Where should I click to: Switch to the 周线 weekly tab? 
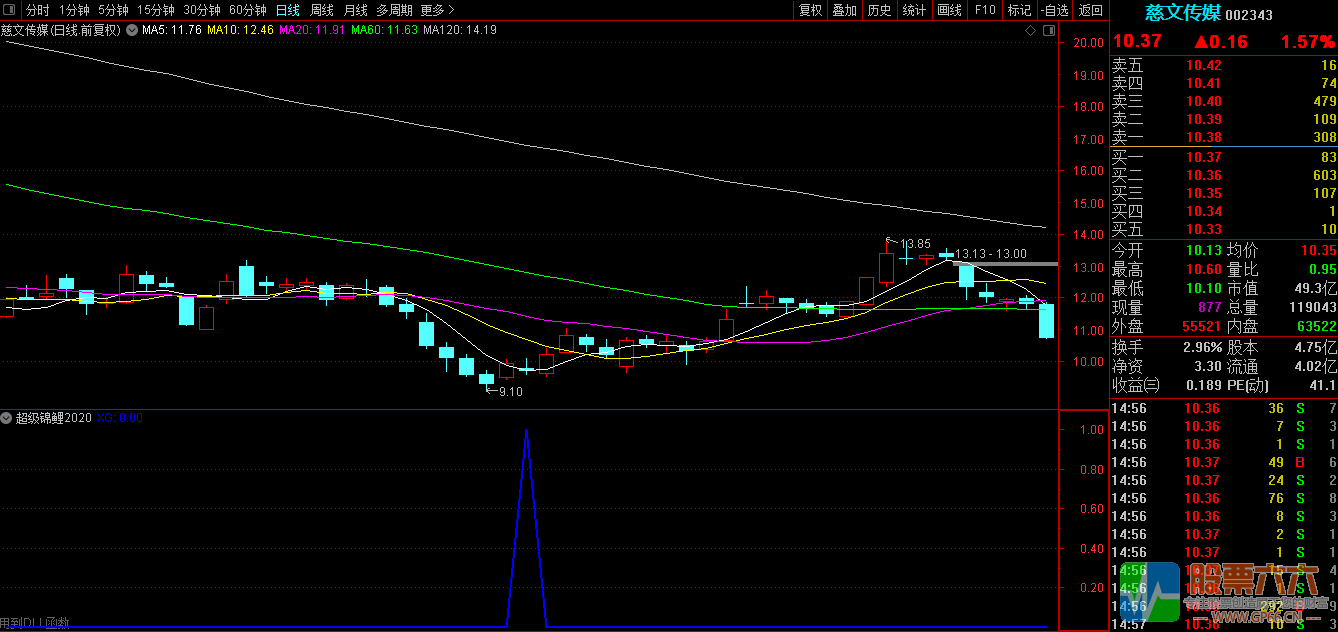[x=321, y=10]
